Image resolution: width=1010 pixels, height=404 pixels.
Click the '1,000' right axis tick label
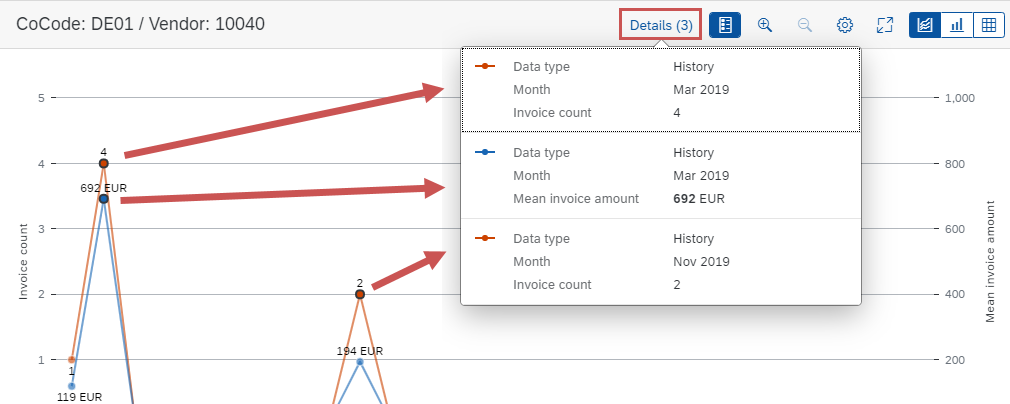tap(960, 98)
